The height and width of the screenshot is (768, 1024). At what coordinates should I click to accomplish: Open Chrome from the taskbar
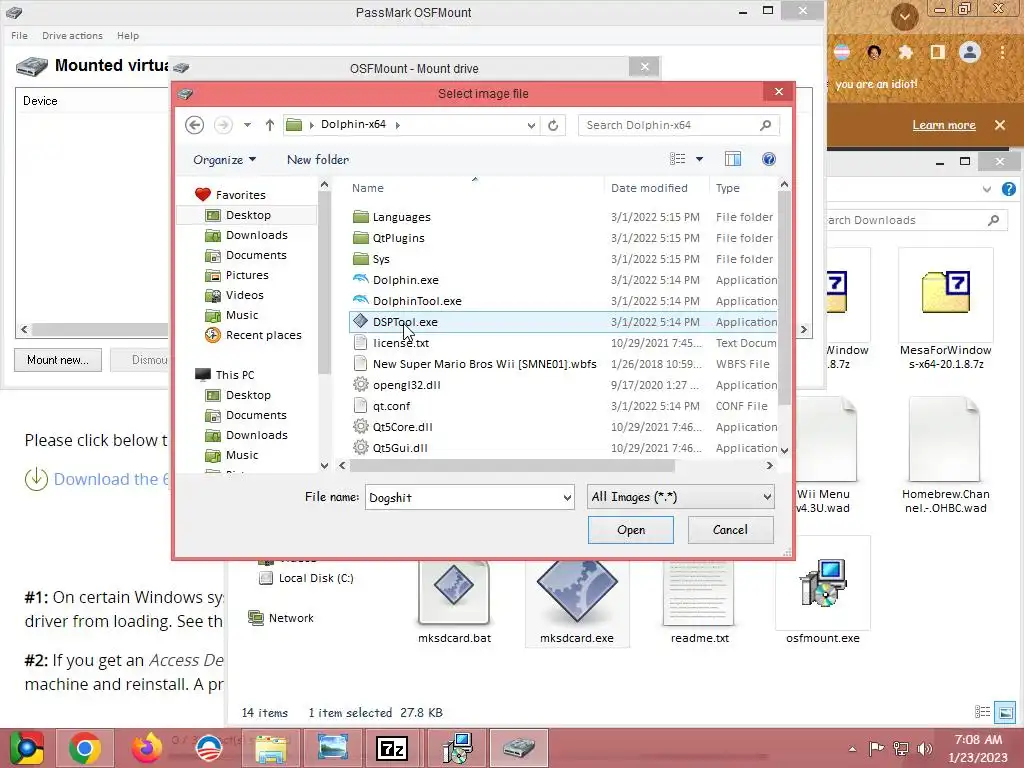84,748
